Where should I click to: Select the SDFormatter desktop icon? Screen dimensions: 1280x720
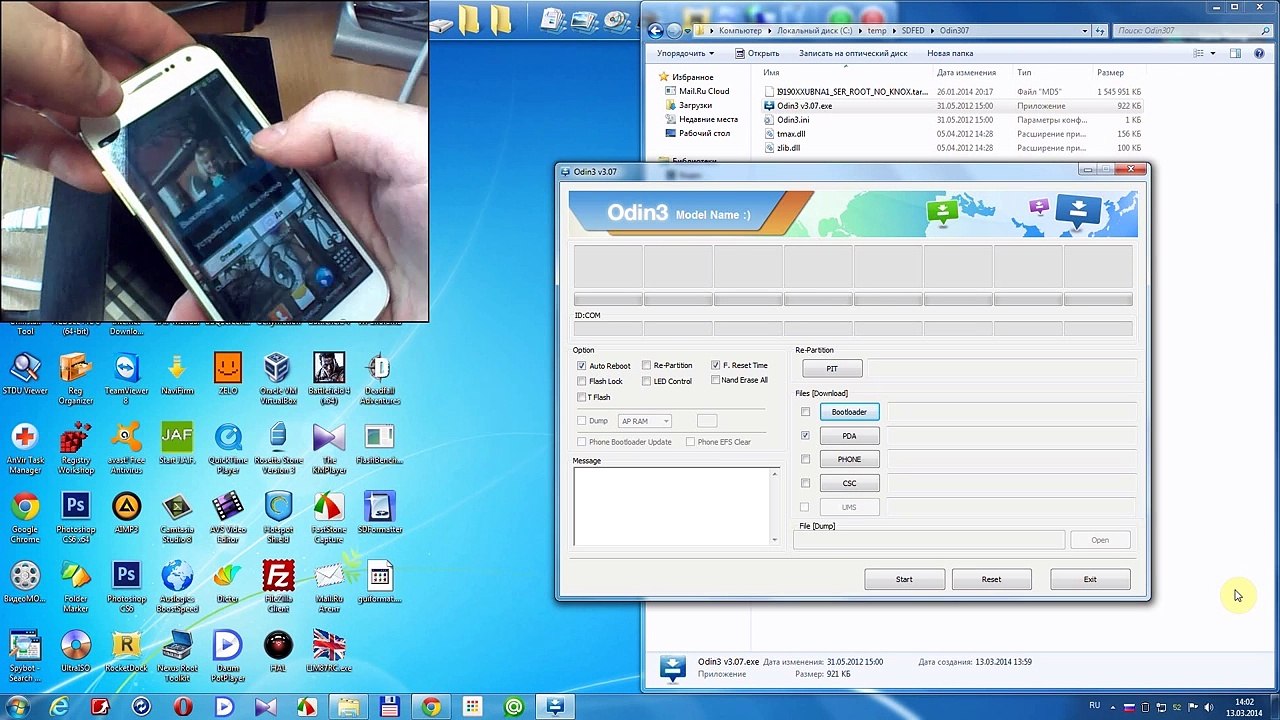pyautogui.click(x=379, y=512)
